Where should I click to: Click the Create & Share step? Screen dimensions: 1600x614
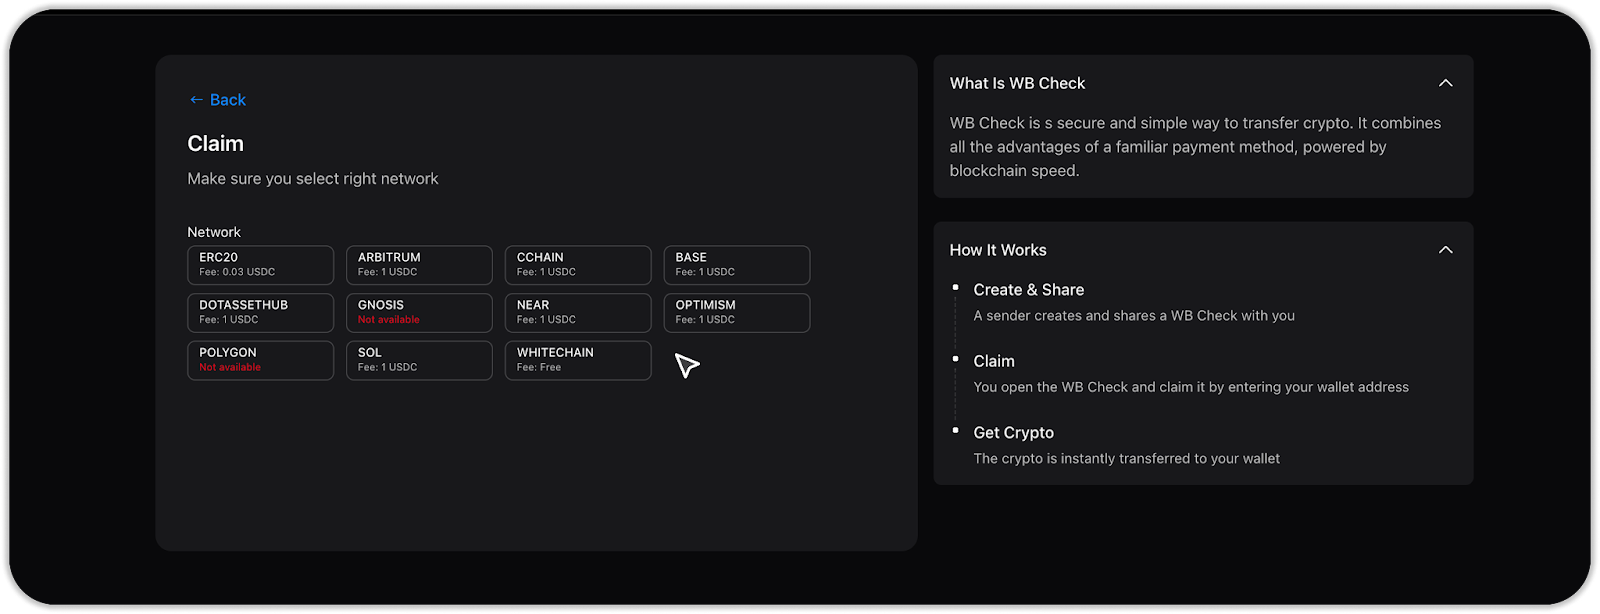(x=1028, y=290)
